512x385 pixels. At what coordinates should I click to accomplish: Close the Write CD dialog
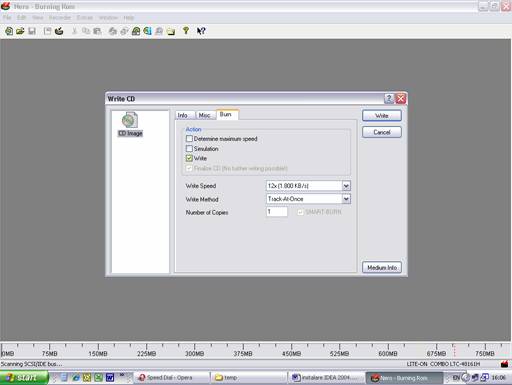pyautogui.click(x=401, y=99)
